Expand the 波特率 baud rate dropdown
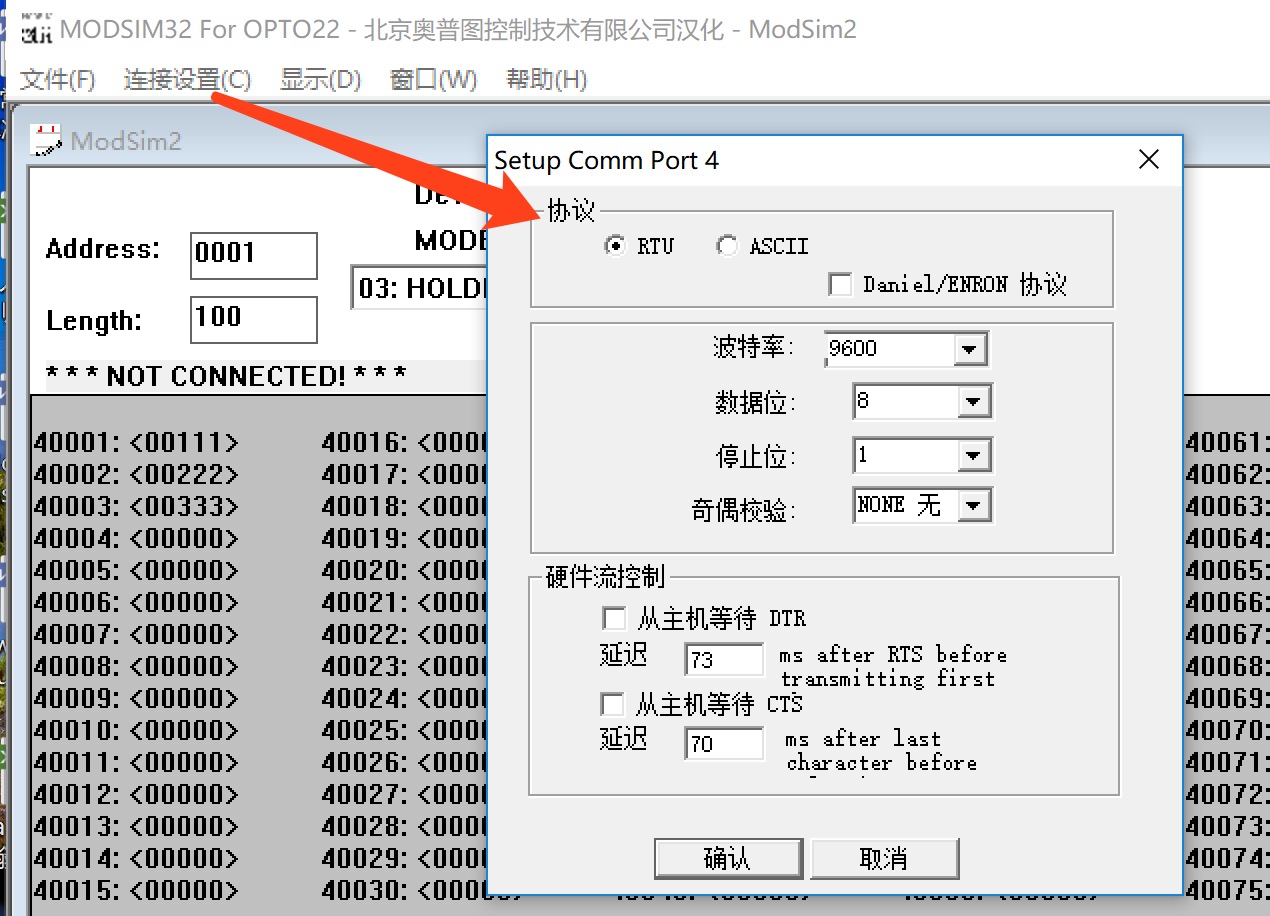This screenshot has height=916, width=1270. click(968, 349)
